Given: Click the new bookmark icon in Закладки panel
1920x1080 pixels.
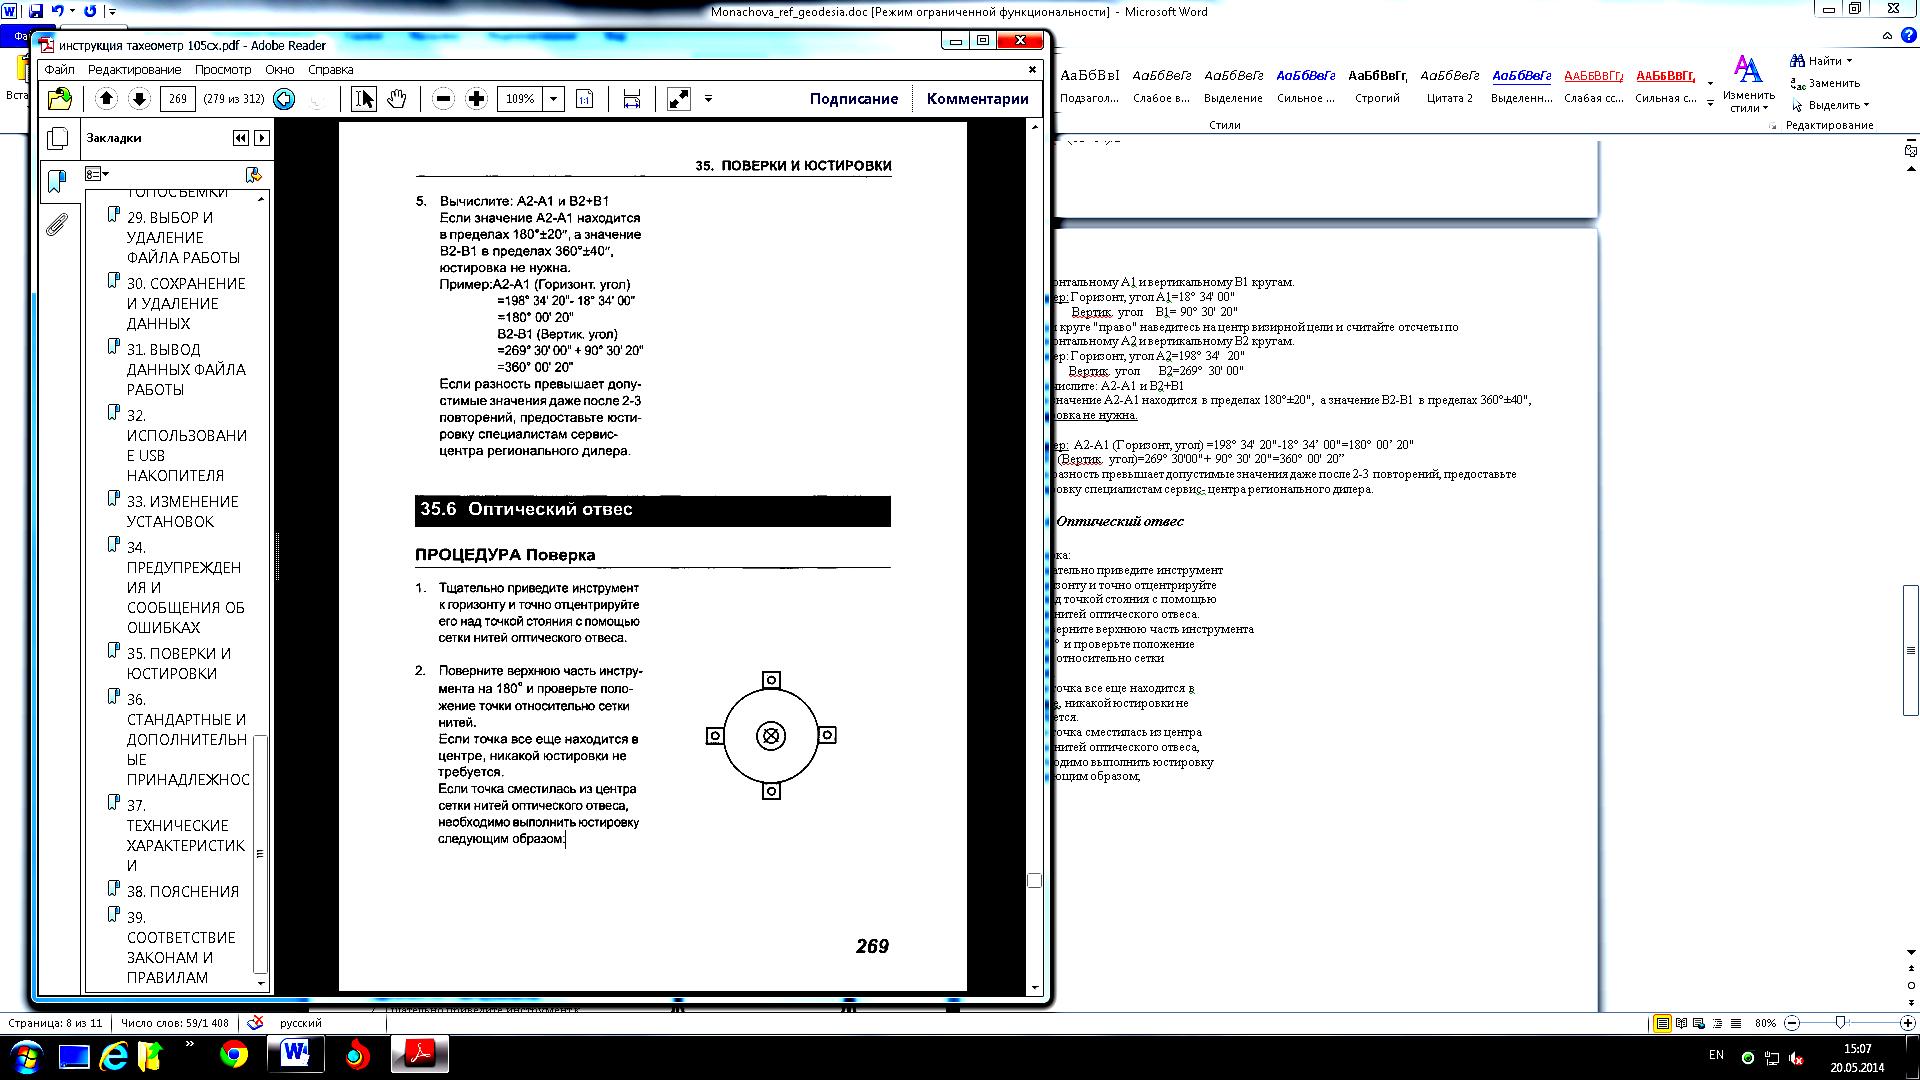Looking at the screenshot, I should coord(253,174).
